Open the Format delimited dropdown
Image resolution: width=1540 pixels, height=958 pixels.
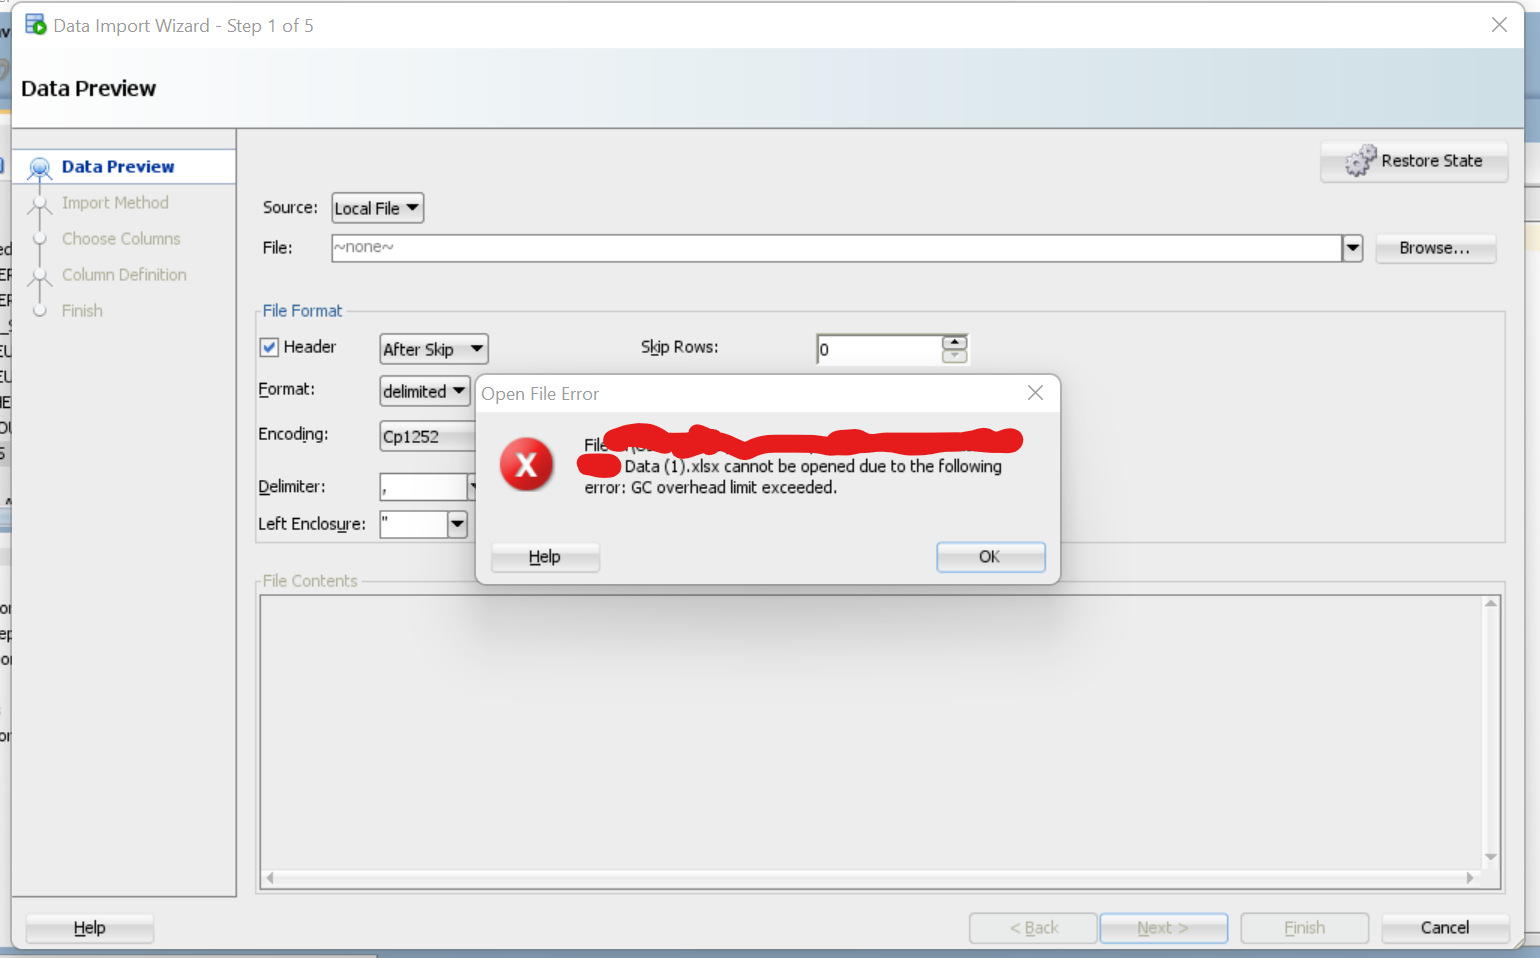(x=425, y=391)
